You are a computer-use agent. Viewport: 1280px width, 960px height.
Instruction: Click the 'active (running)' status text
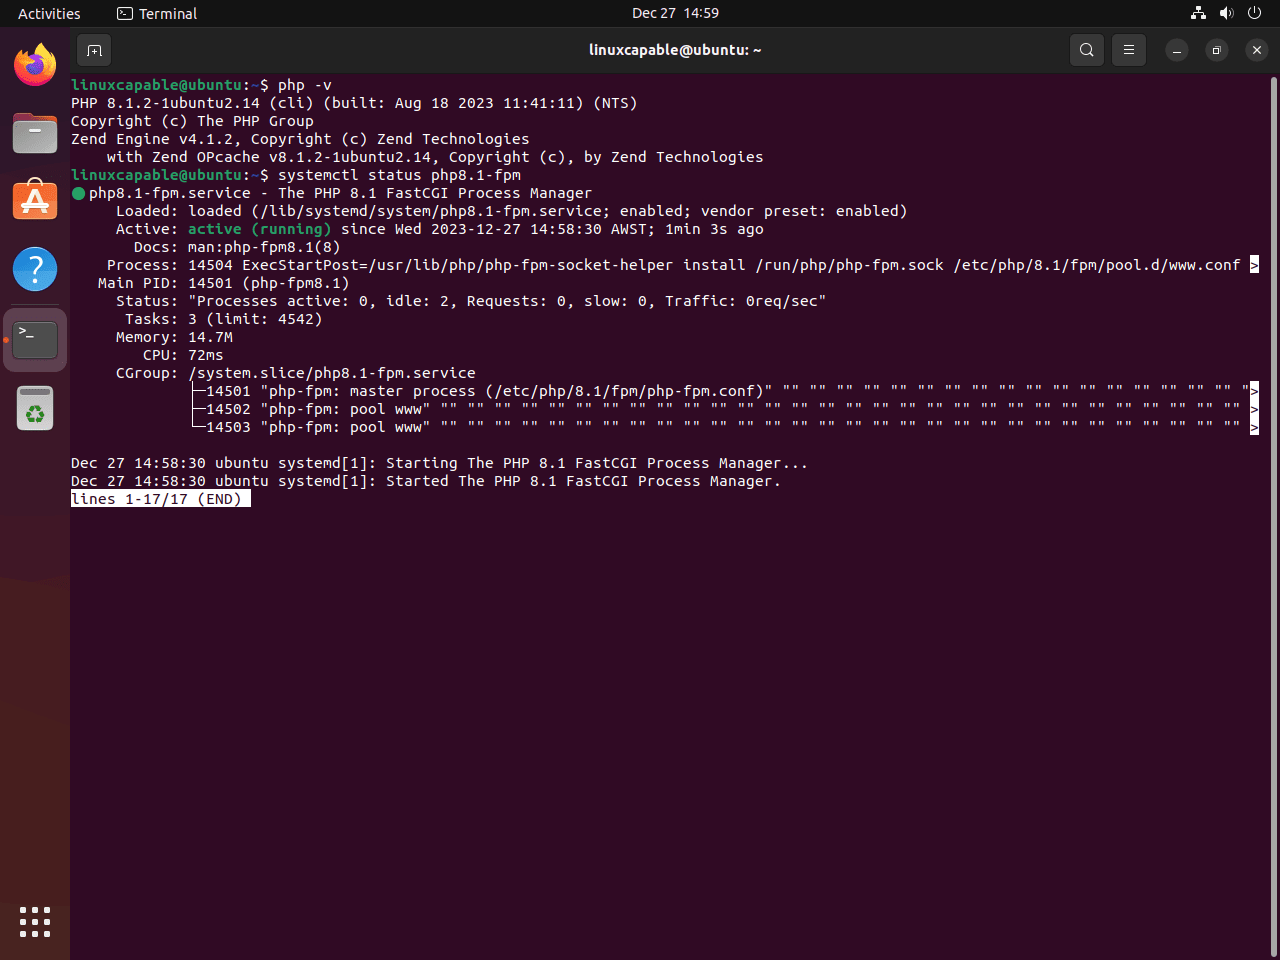click(x=260, y=229)
